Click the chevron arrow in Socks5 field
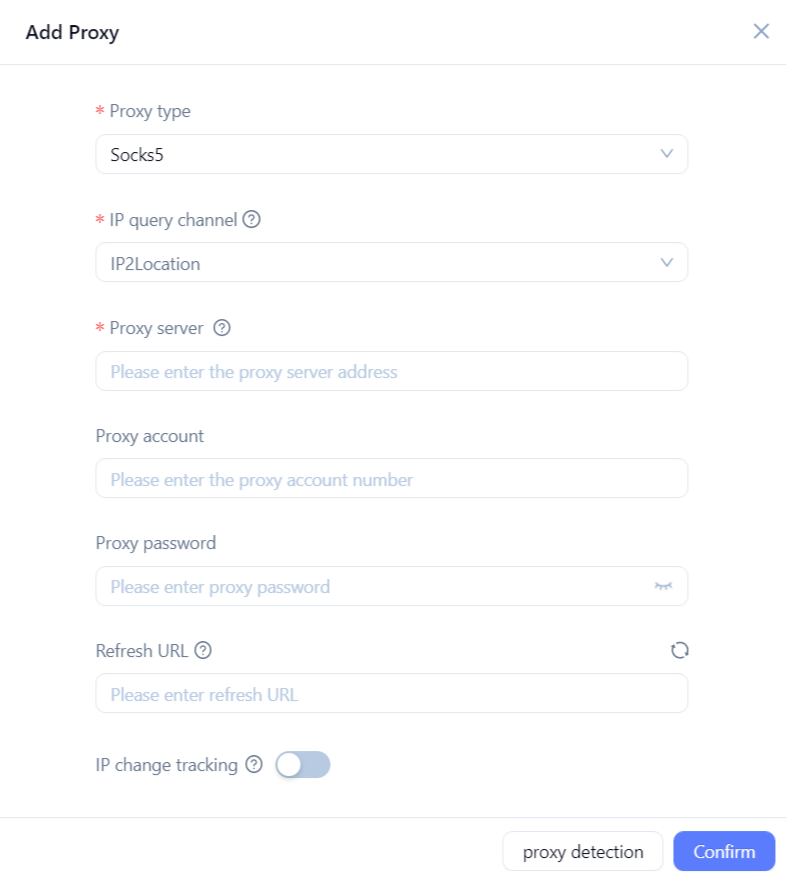The height and width of the screenshot is (877, 786). (667, 155)
